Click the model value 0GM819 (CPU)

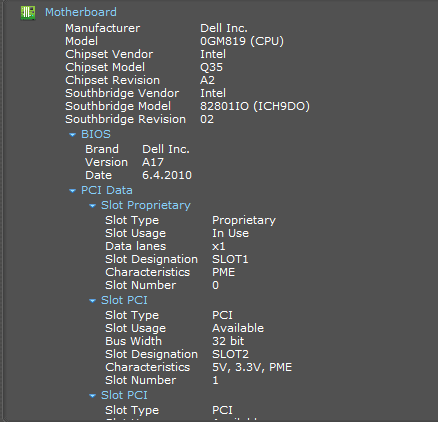pyautogui.click(x=242, y=41)
